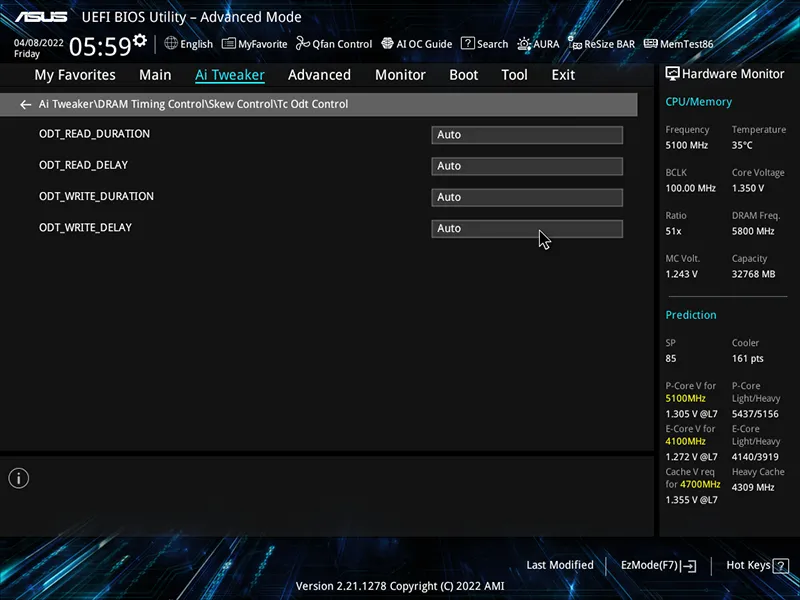800x600 pixels.
Task: Click the 5437/5156 P-Core Light/Heavy value
Action: tap(755, 414)
